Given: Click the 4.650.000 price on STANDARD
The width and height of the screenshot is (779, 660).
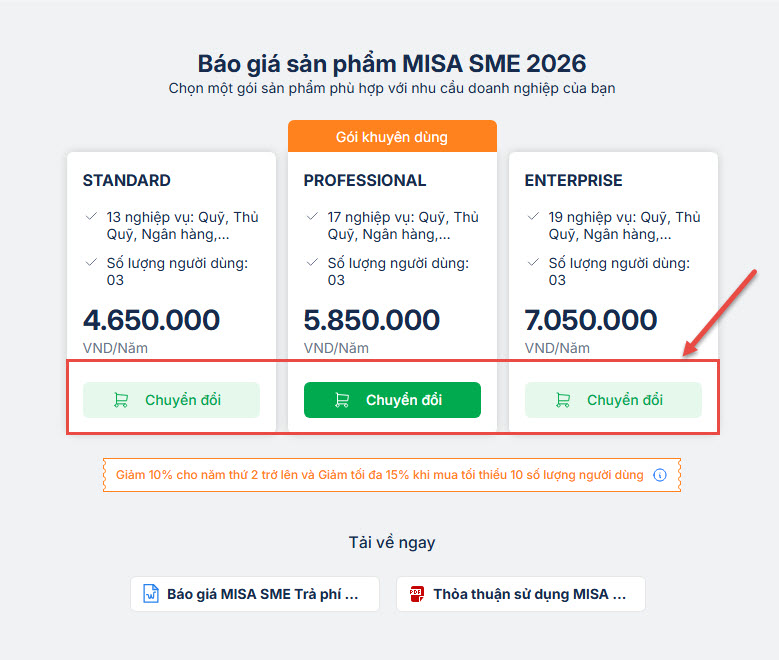Looking at the screenshot, I should [x=151, y=320].
